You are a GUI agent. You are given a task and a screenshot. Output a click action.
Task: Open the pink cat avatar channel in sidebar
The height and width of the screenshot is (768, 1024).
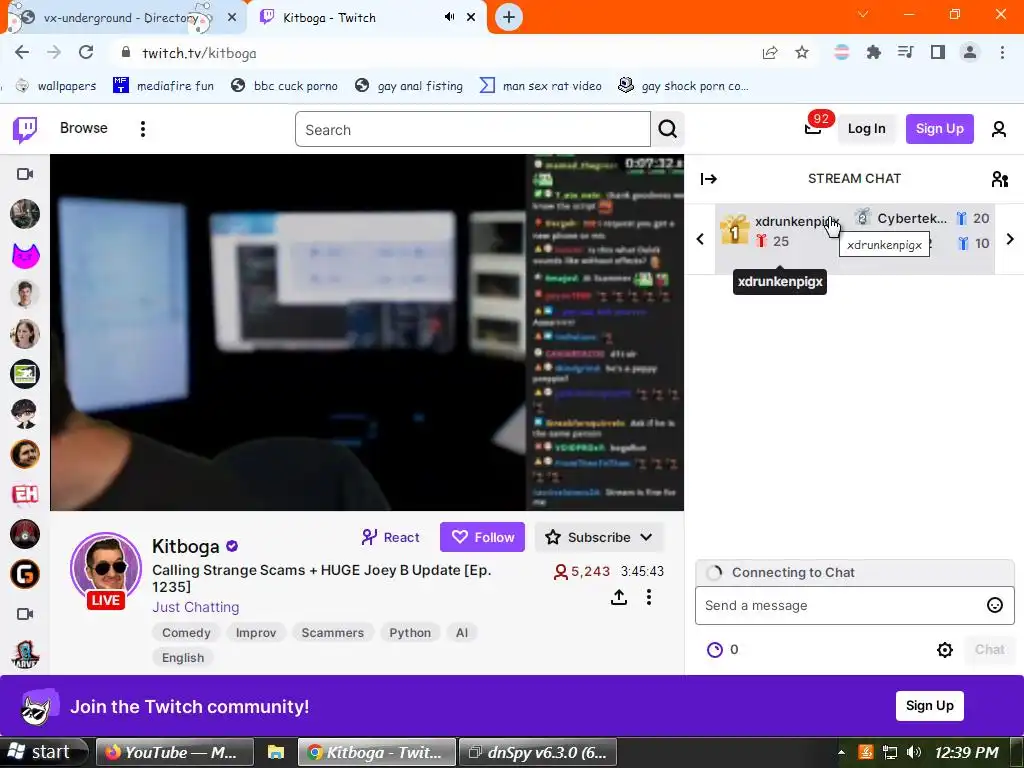coord(25,254)
